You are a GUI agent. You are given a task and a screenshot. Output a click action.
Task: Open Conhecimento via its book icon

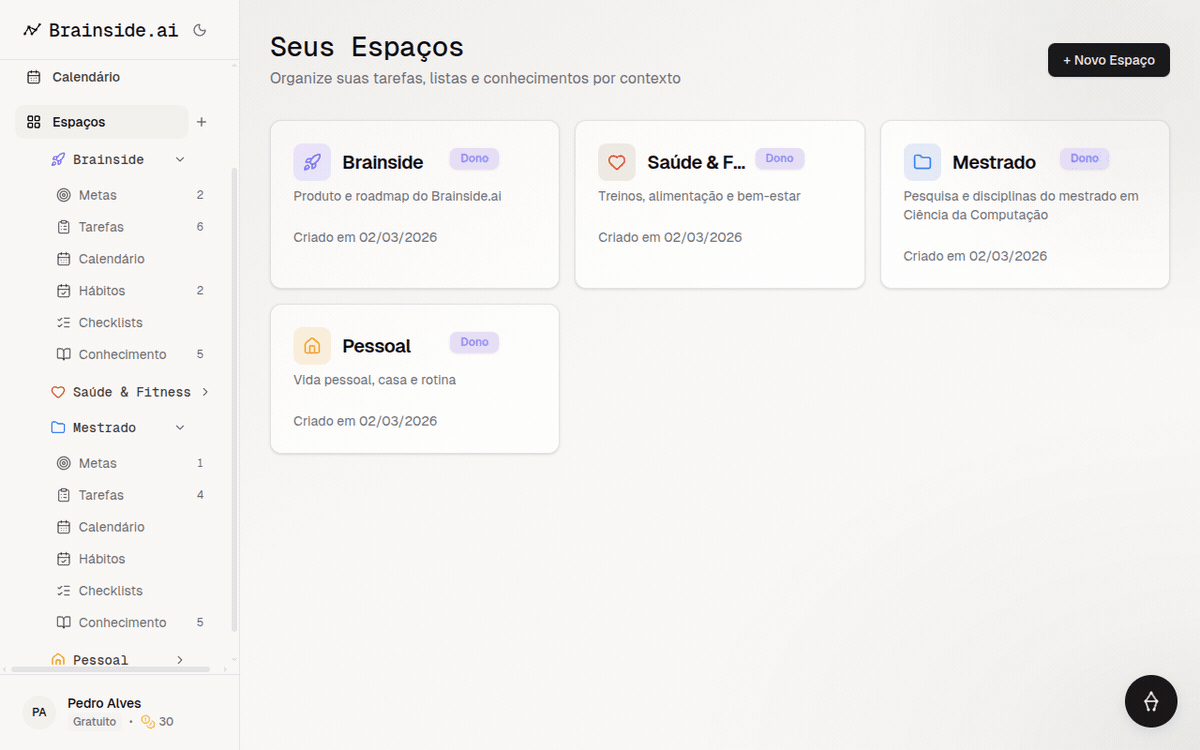pyautogui.click(x=63, y=354)
